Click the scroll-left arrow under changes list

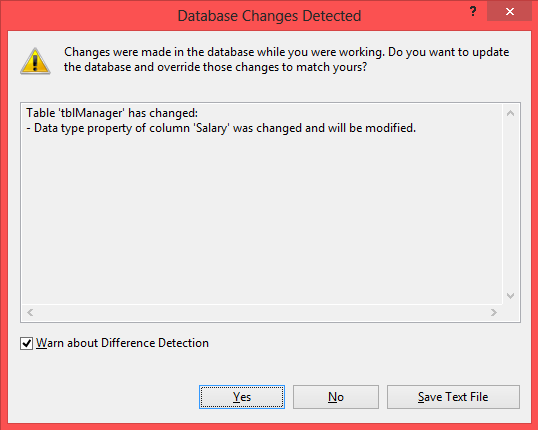tap(30, 312)
